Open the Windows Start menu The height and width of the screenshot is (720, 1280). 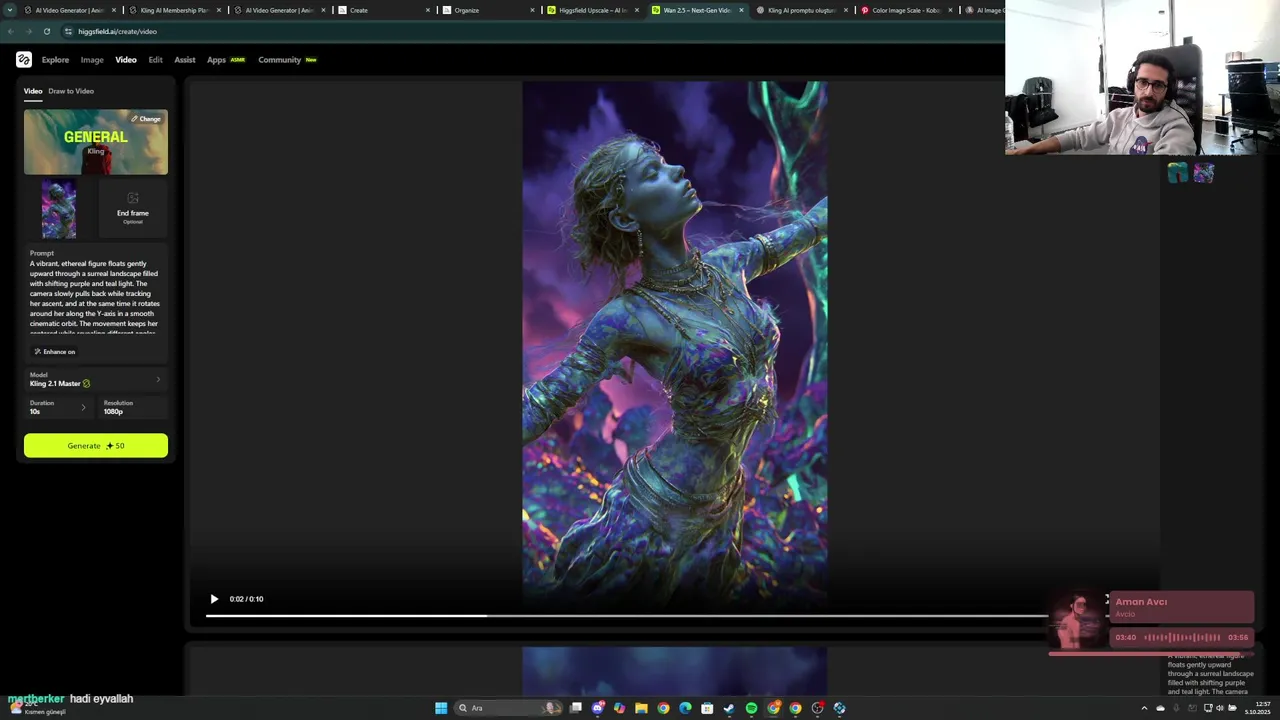coord(441,708)
